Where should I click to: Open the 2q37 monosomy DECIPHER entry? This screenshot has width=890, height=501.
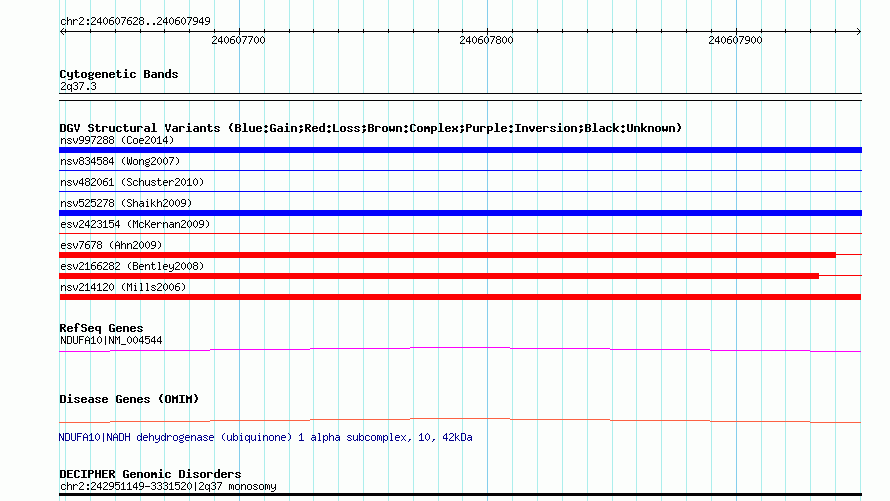[168, 486]
